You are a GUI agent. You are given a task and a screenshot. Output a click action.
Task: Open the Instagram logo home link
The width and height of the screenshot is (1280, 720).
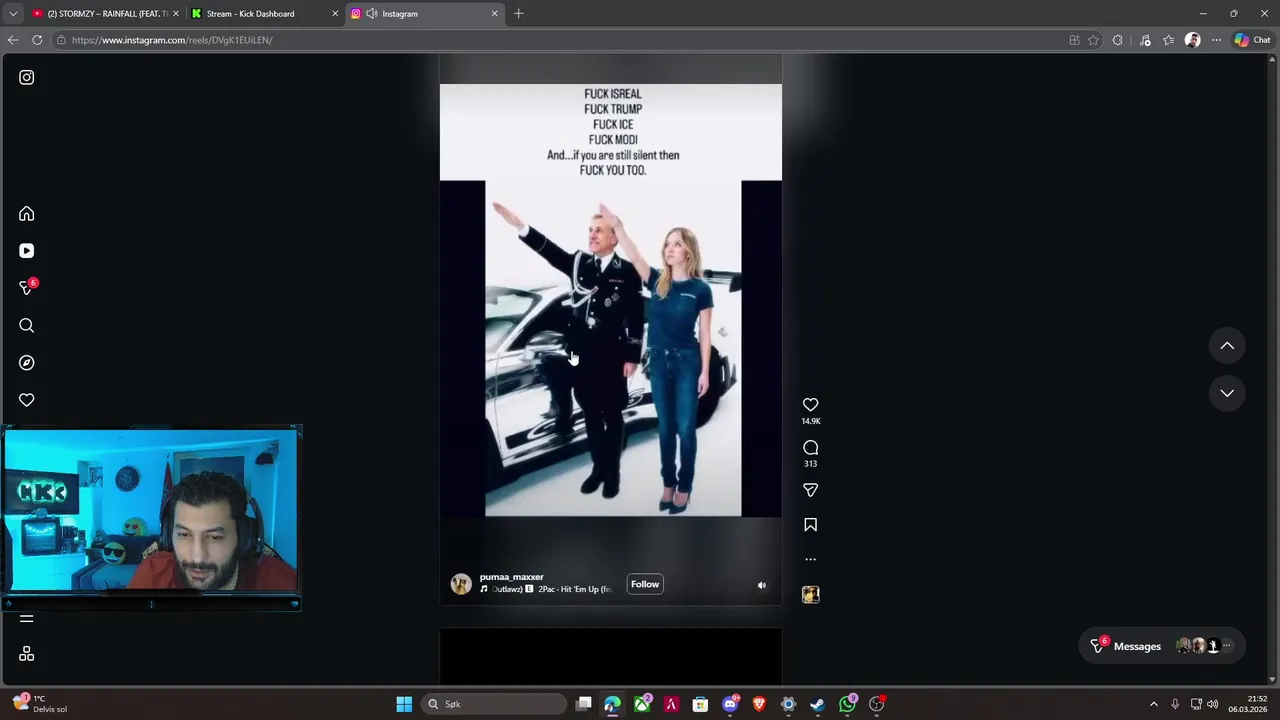point(27,77)
